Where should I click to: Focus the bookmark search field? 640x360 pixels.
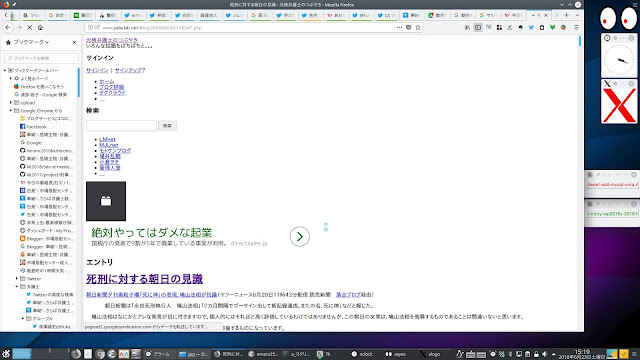(41, 58)
